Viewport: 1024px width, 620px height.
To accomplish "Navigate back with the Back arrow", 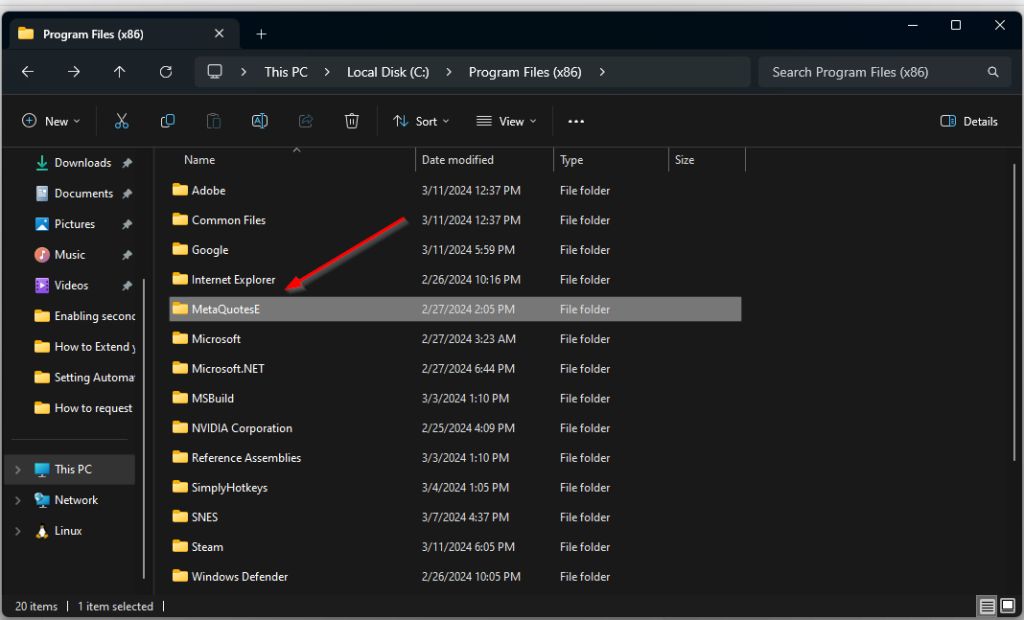I will (x=28, y=72).
